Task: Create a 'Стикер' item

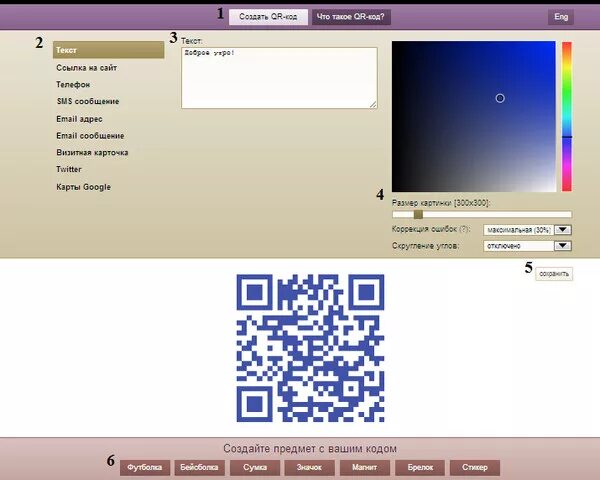Action: [x=475, y=467]
